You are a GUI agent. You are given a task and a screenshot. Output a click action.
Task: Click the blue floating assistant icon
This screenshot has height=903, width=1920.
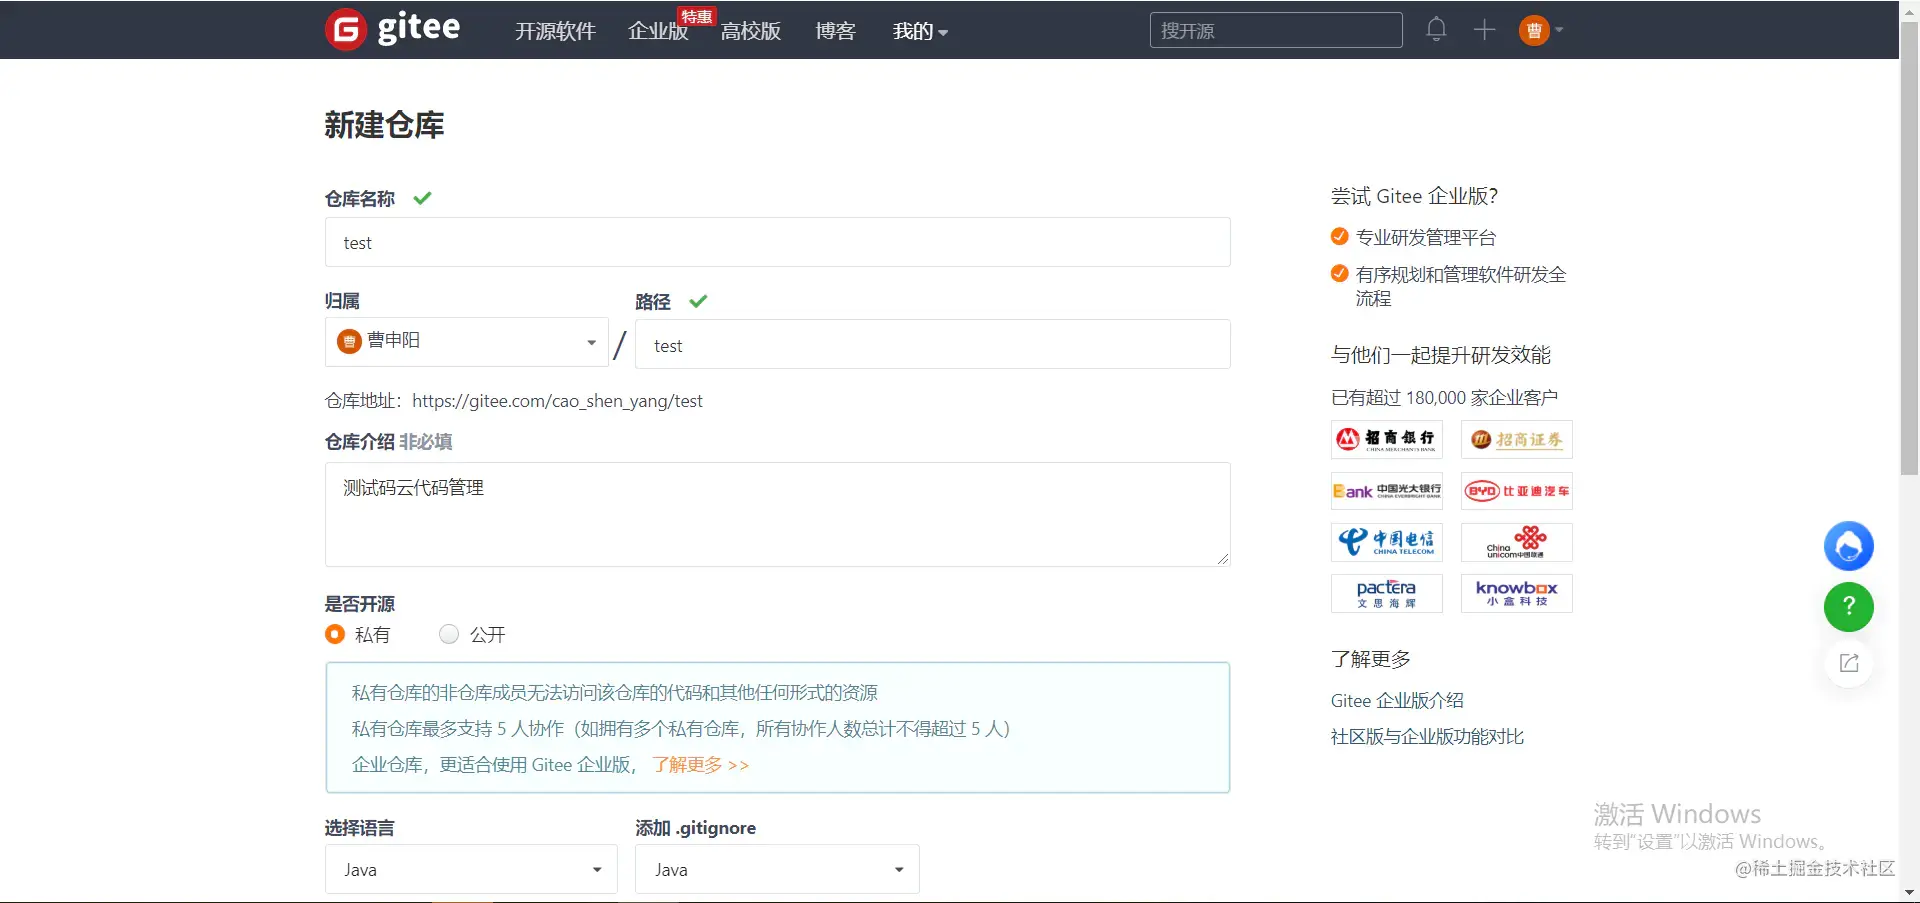coord(1848,546)
